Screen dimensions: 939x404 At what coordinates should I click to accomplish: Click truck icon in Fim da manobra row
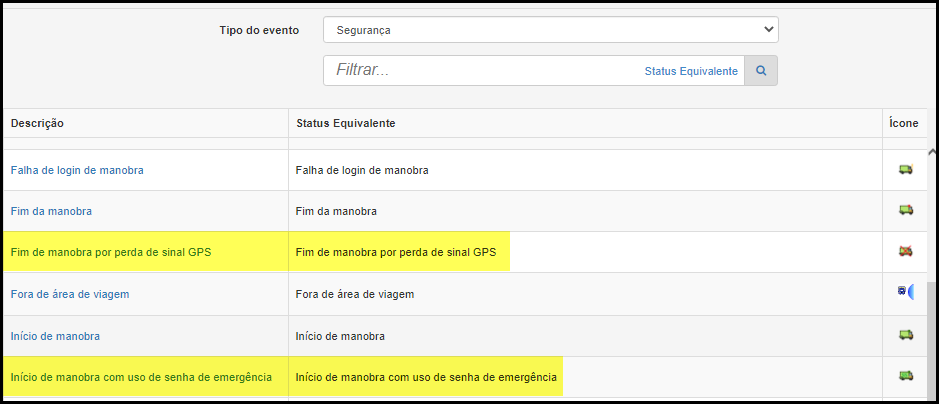[x=905, y=209]
